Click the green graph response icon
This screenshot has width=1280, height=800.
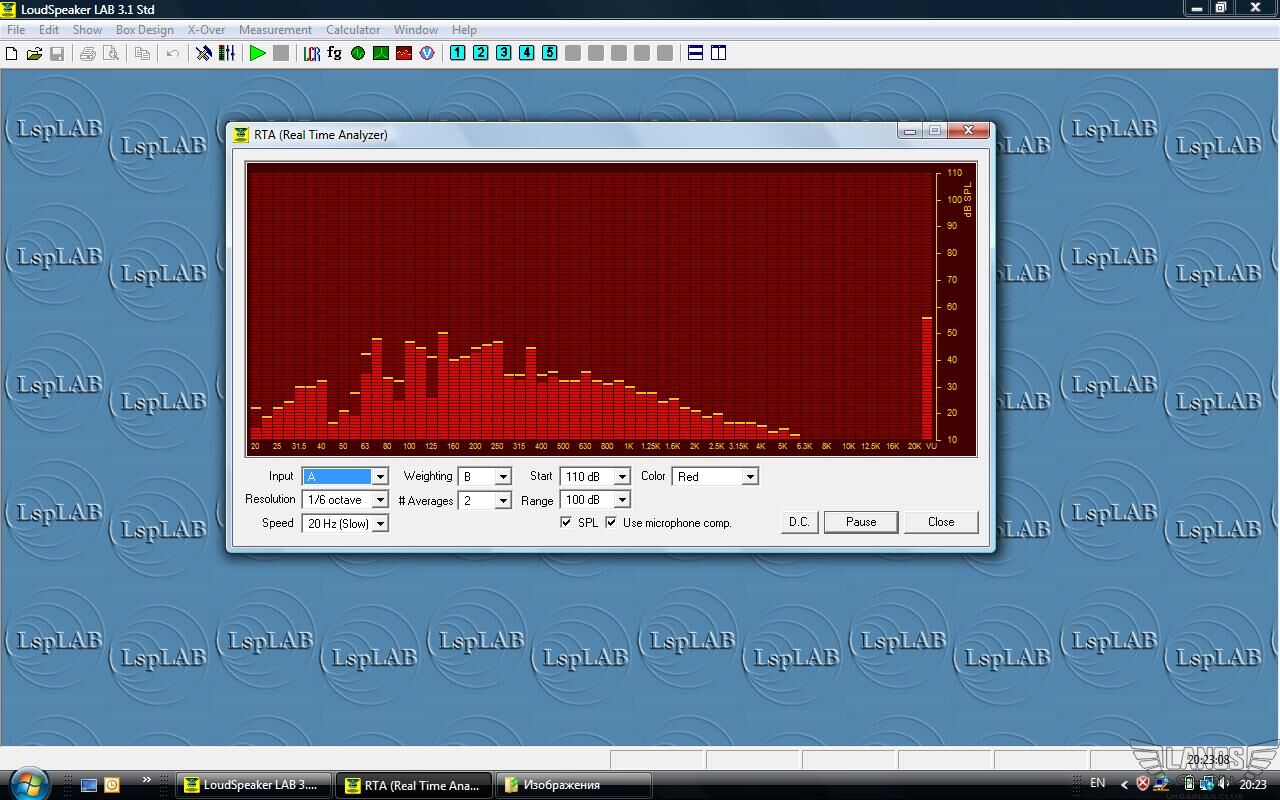[x=381, y=53]
